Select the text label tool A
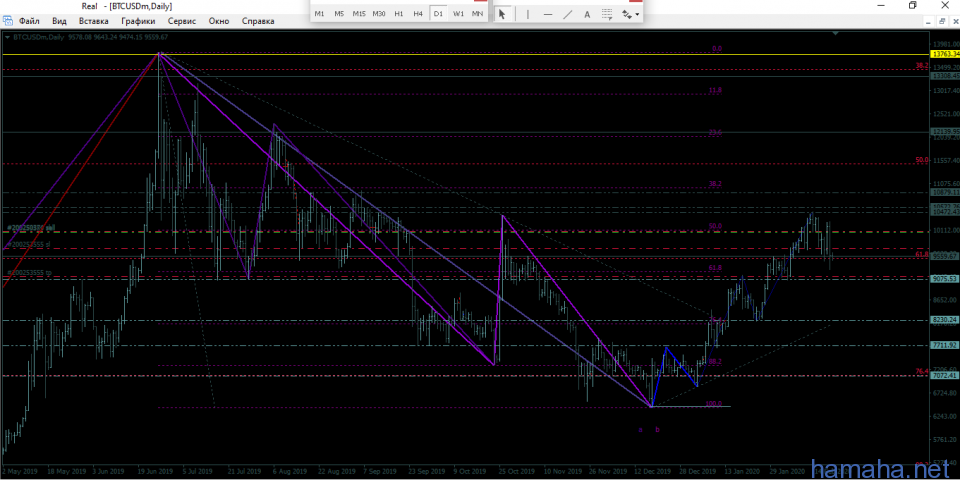 587,13
